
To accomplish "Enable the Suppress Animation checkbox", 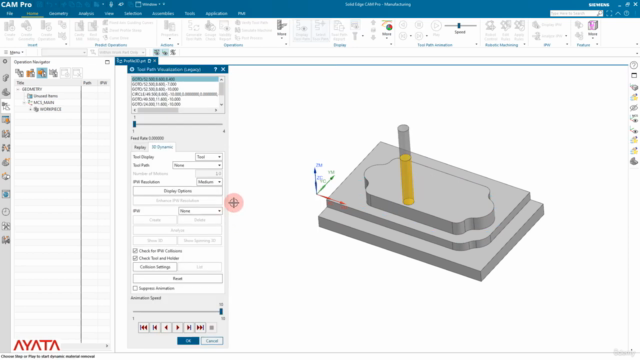I will pos(135,288).
